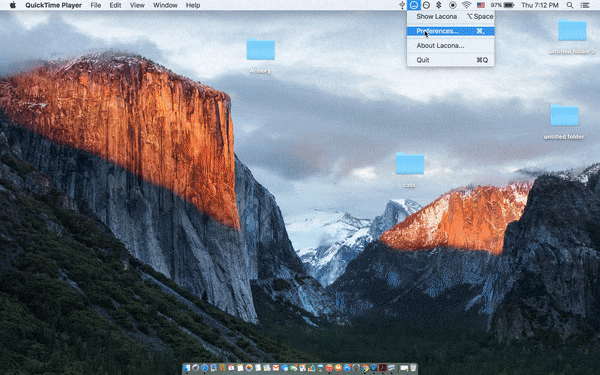Open the File menu
Image resolution: width=600 pixels, height=375 pixels.
point(96,5)
